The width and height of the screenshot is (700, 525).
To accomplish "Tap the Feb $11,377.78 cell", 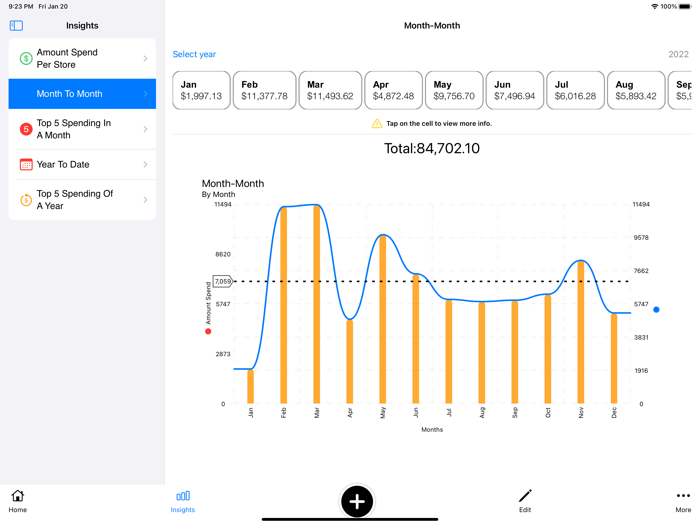I will 264,90.
